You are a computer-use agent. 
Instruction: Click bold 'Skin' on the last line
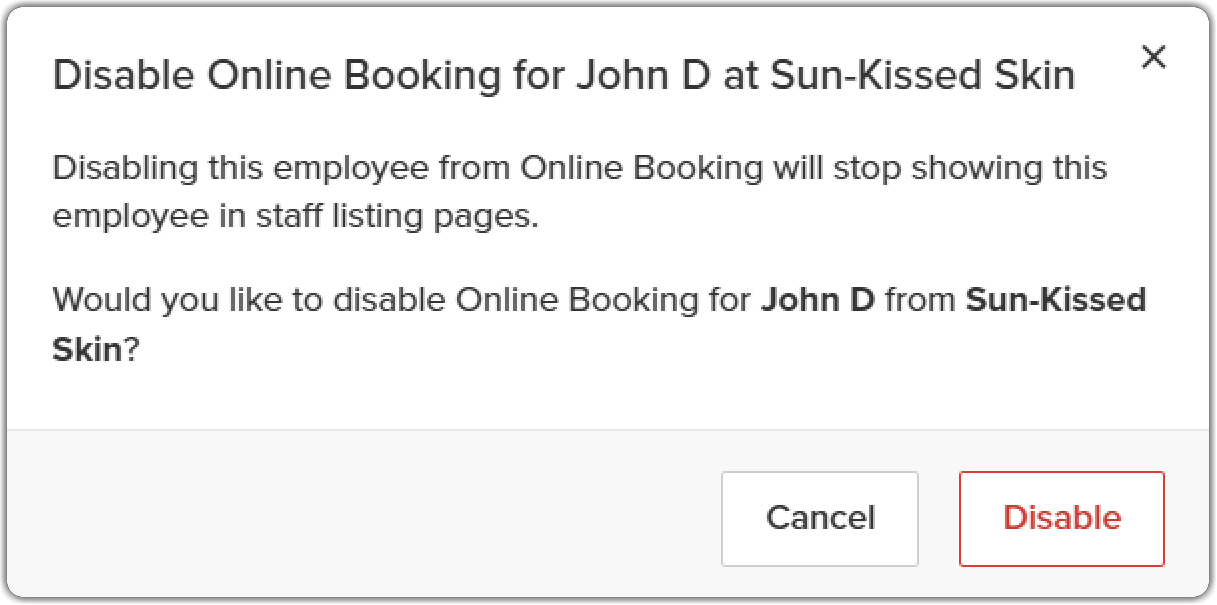click(87, 350)
